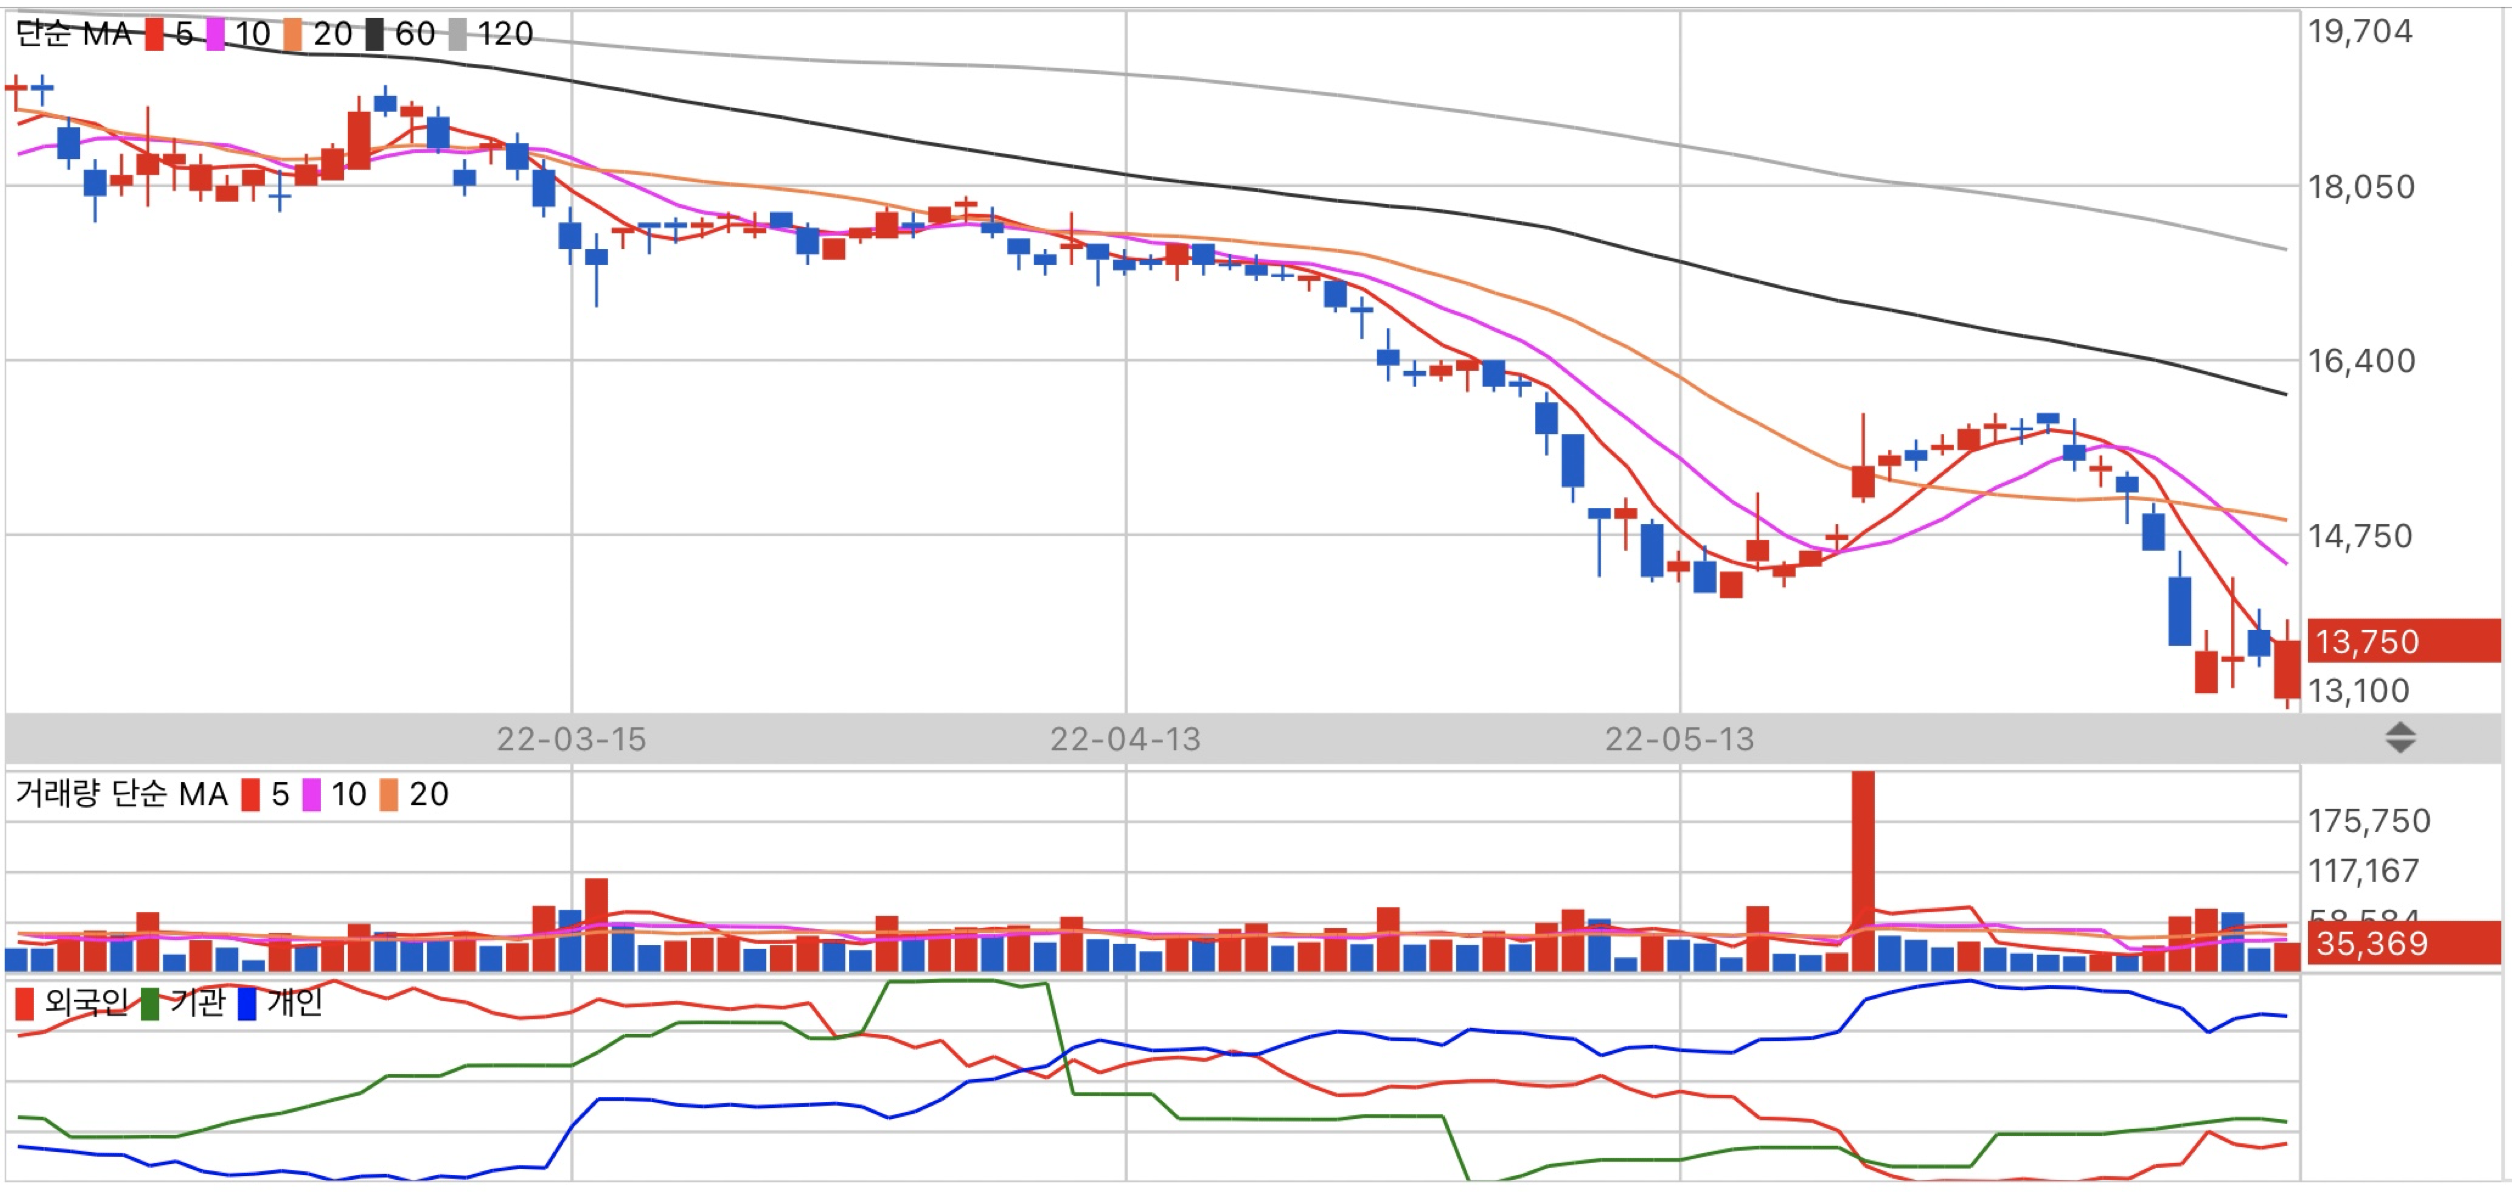Image resolution: width=2512 pixels, height=1192 pixels.
Task: Select the 22-05-13 date marker
Action: (x=1679, y=739)
